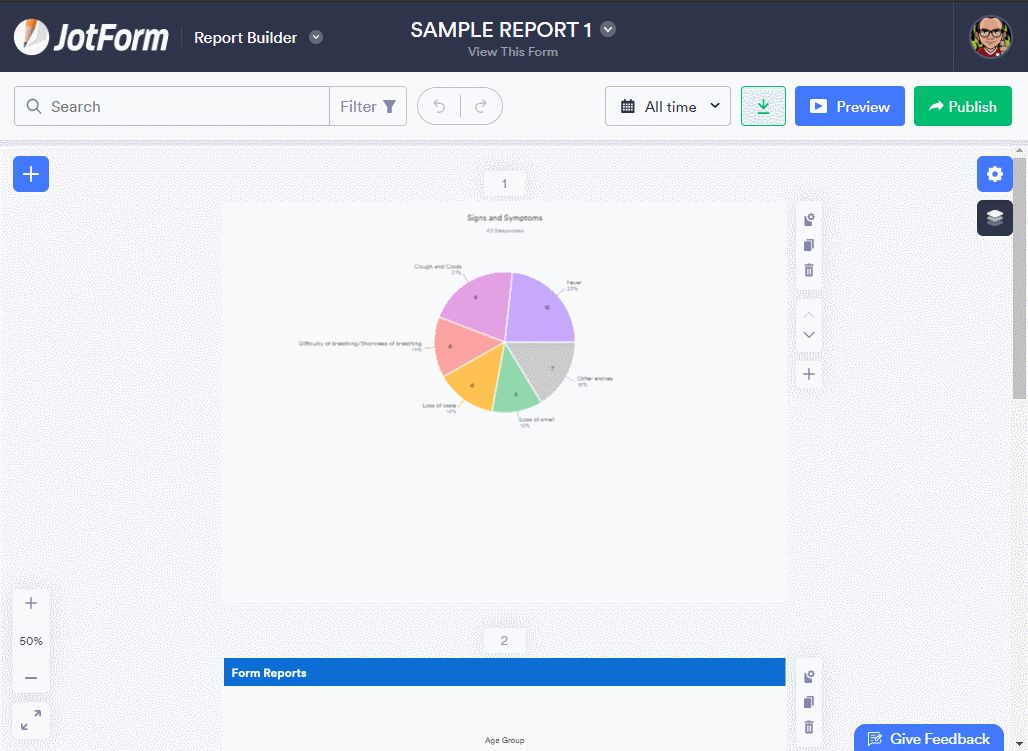Click the undo arrow icon
Viewport: 1028px width, 751px height.
click(x=439, y=105)
